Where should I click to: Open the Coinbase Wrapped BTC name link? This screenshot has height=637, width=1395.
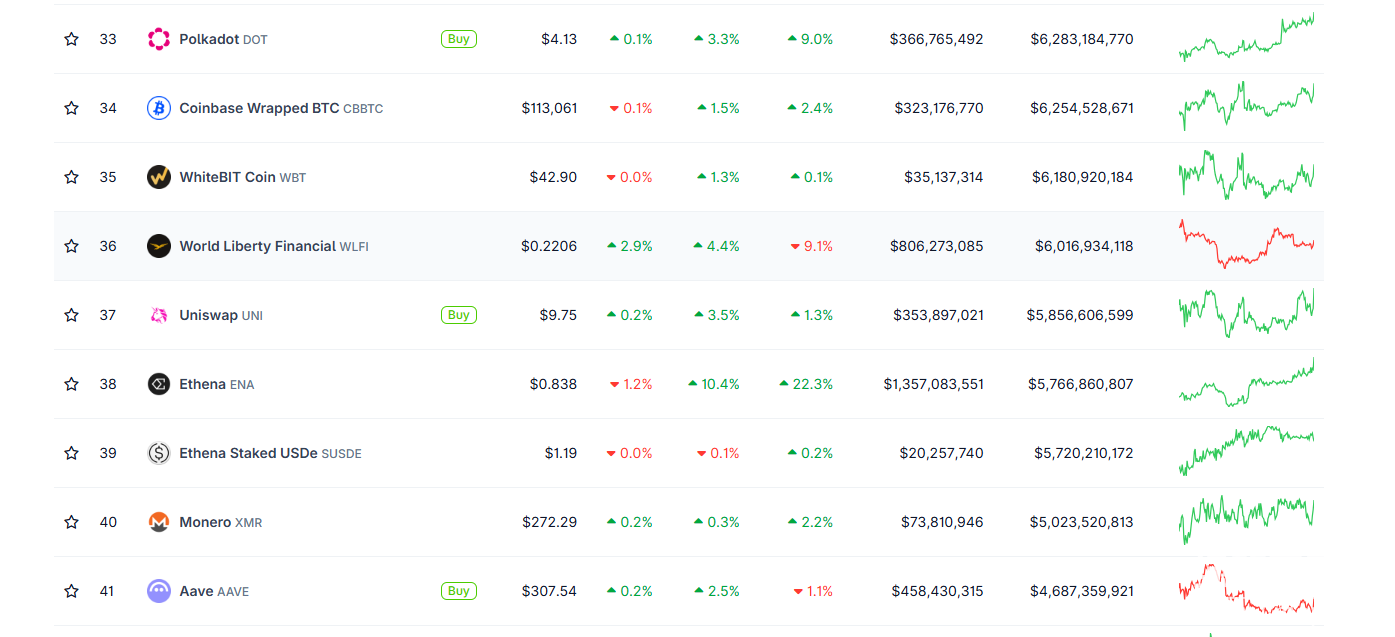(x=259, y=108)
